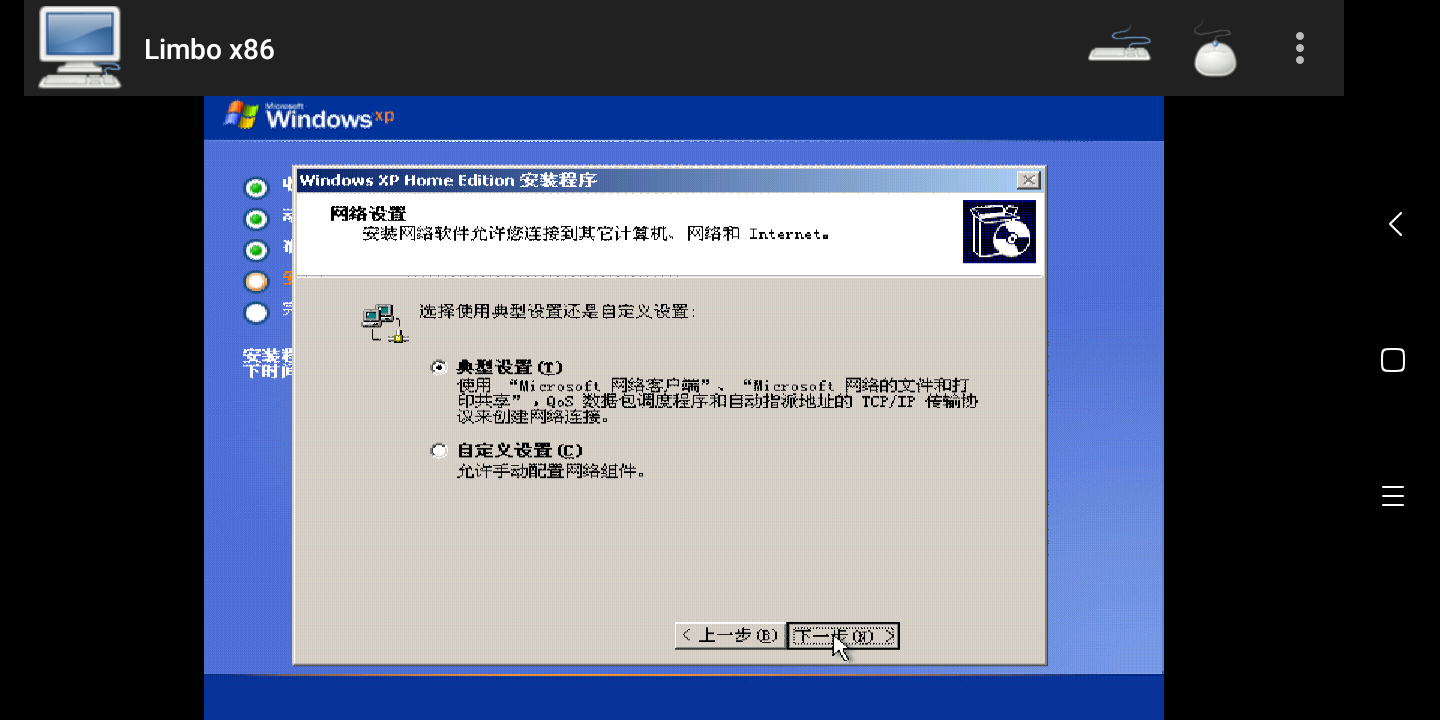Click the text 允许手动配置网络组件。
Image resolution: width=1440 pixels, height=720 pixels.
(x=551, y=470)
